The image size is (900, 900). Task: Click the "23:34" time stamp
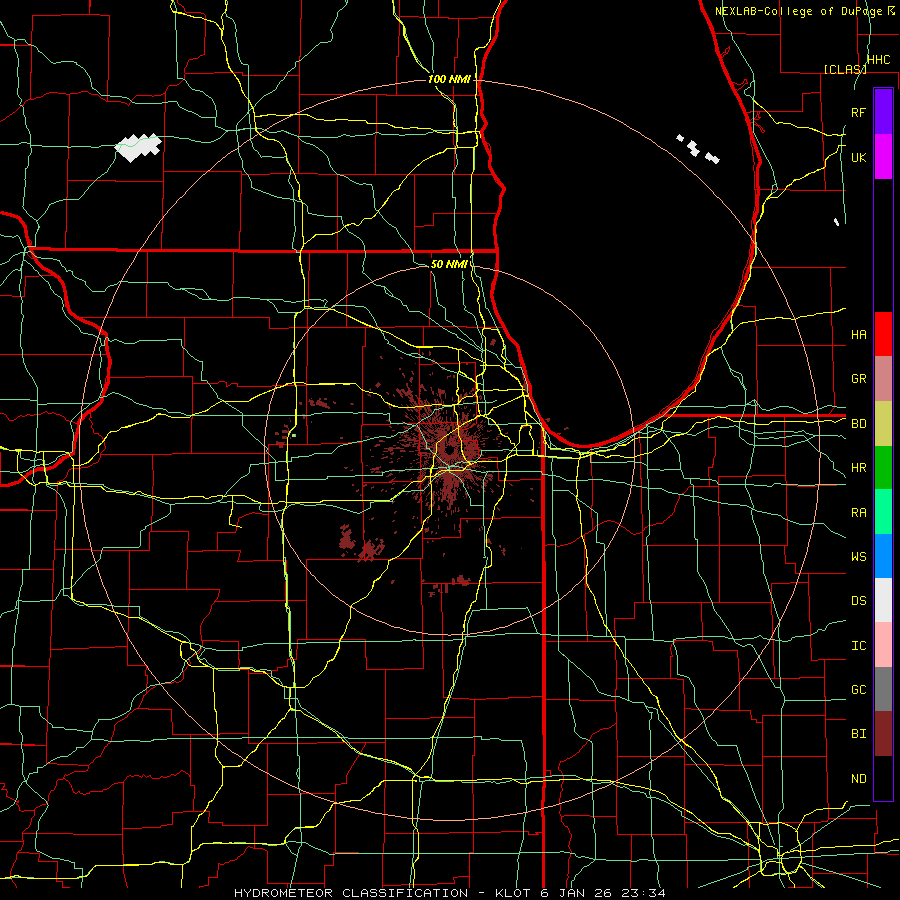click(644, 893)
